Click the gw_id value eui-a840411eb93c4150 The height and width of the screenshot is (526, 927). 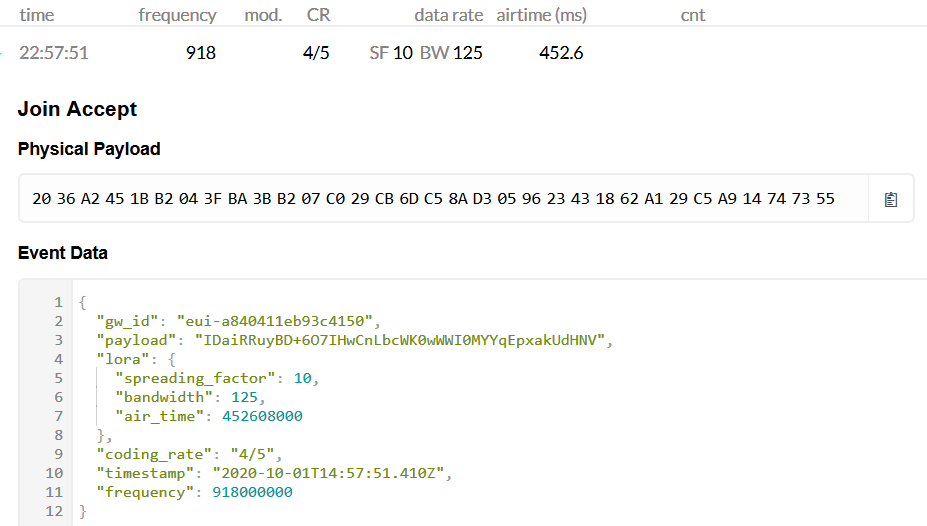click(275, 321)
